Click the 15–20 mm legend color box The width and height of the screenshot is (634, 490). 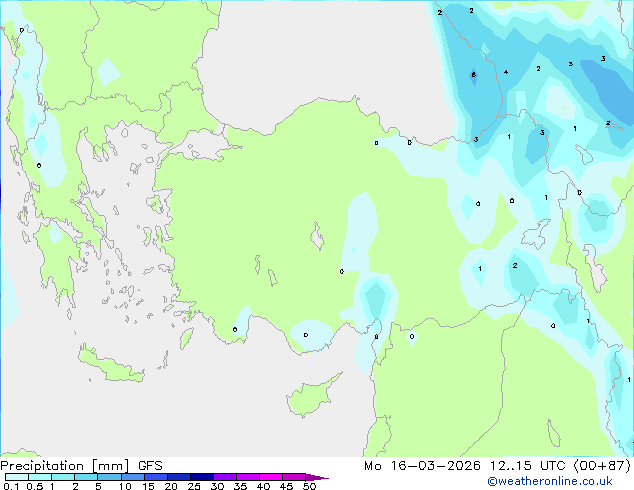point(155,477)
